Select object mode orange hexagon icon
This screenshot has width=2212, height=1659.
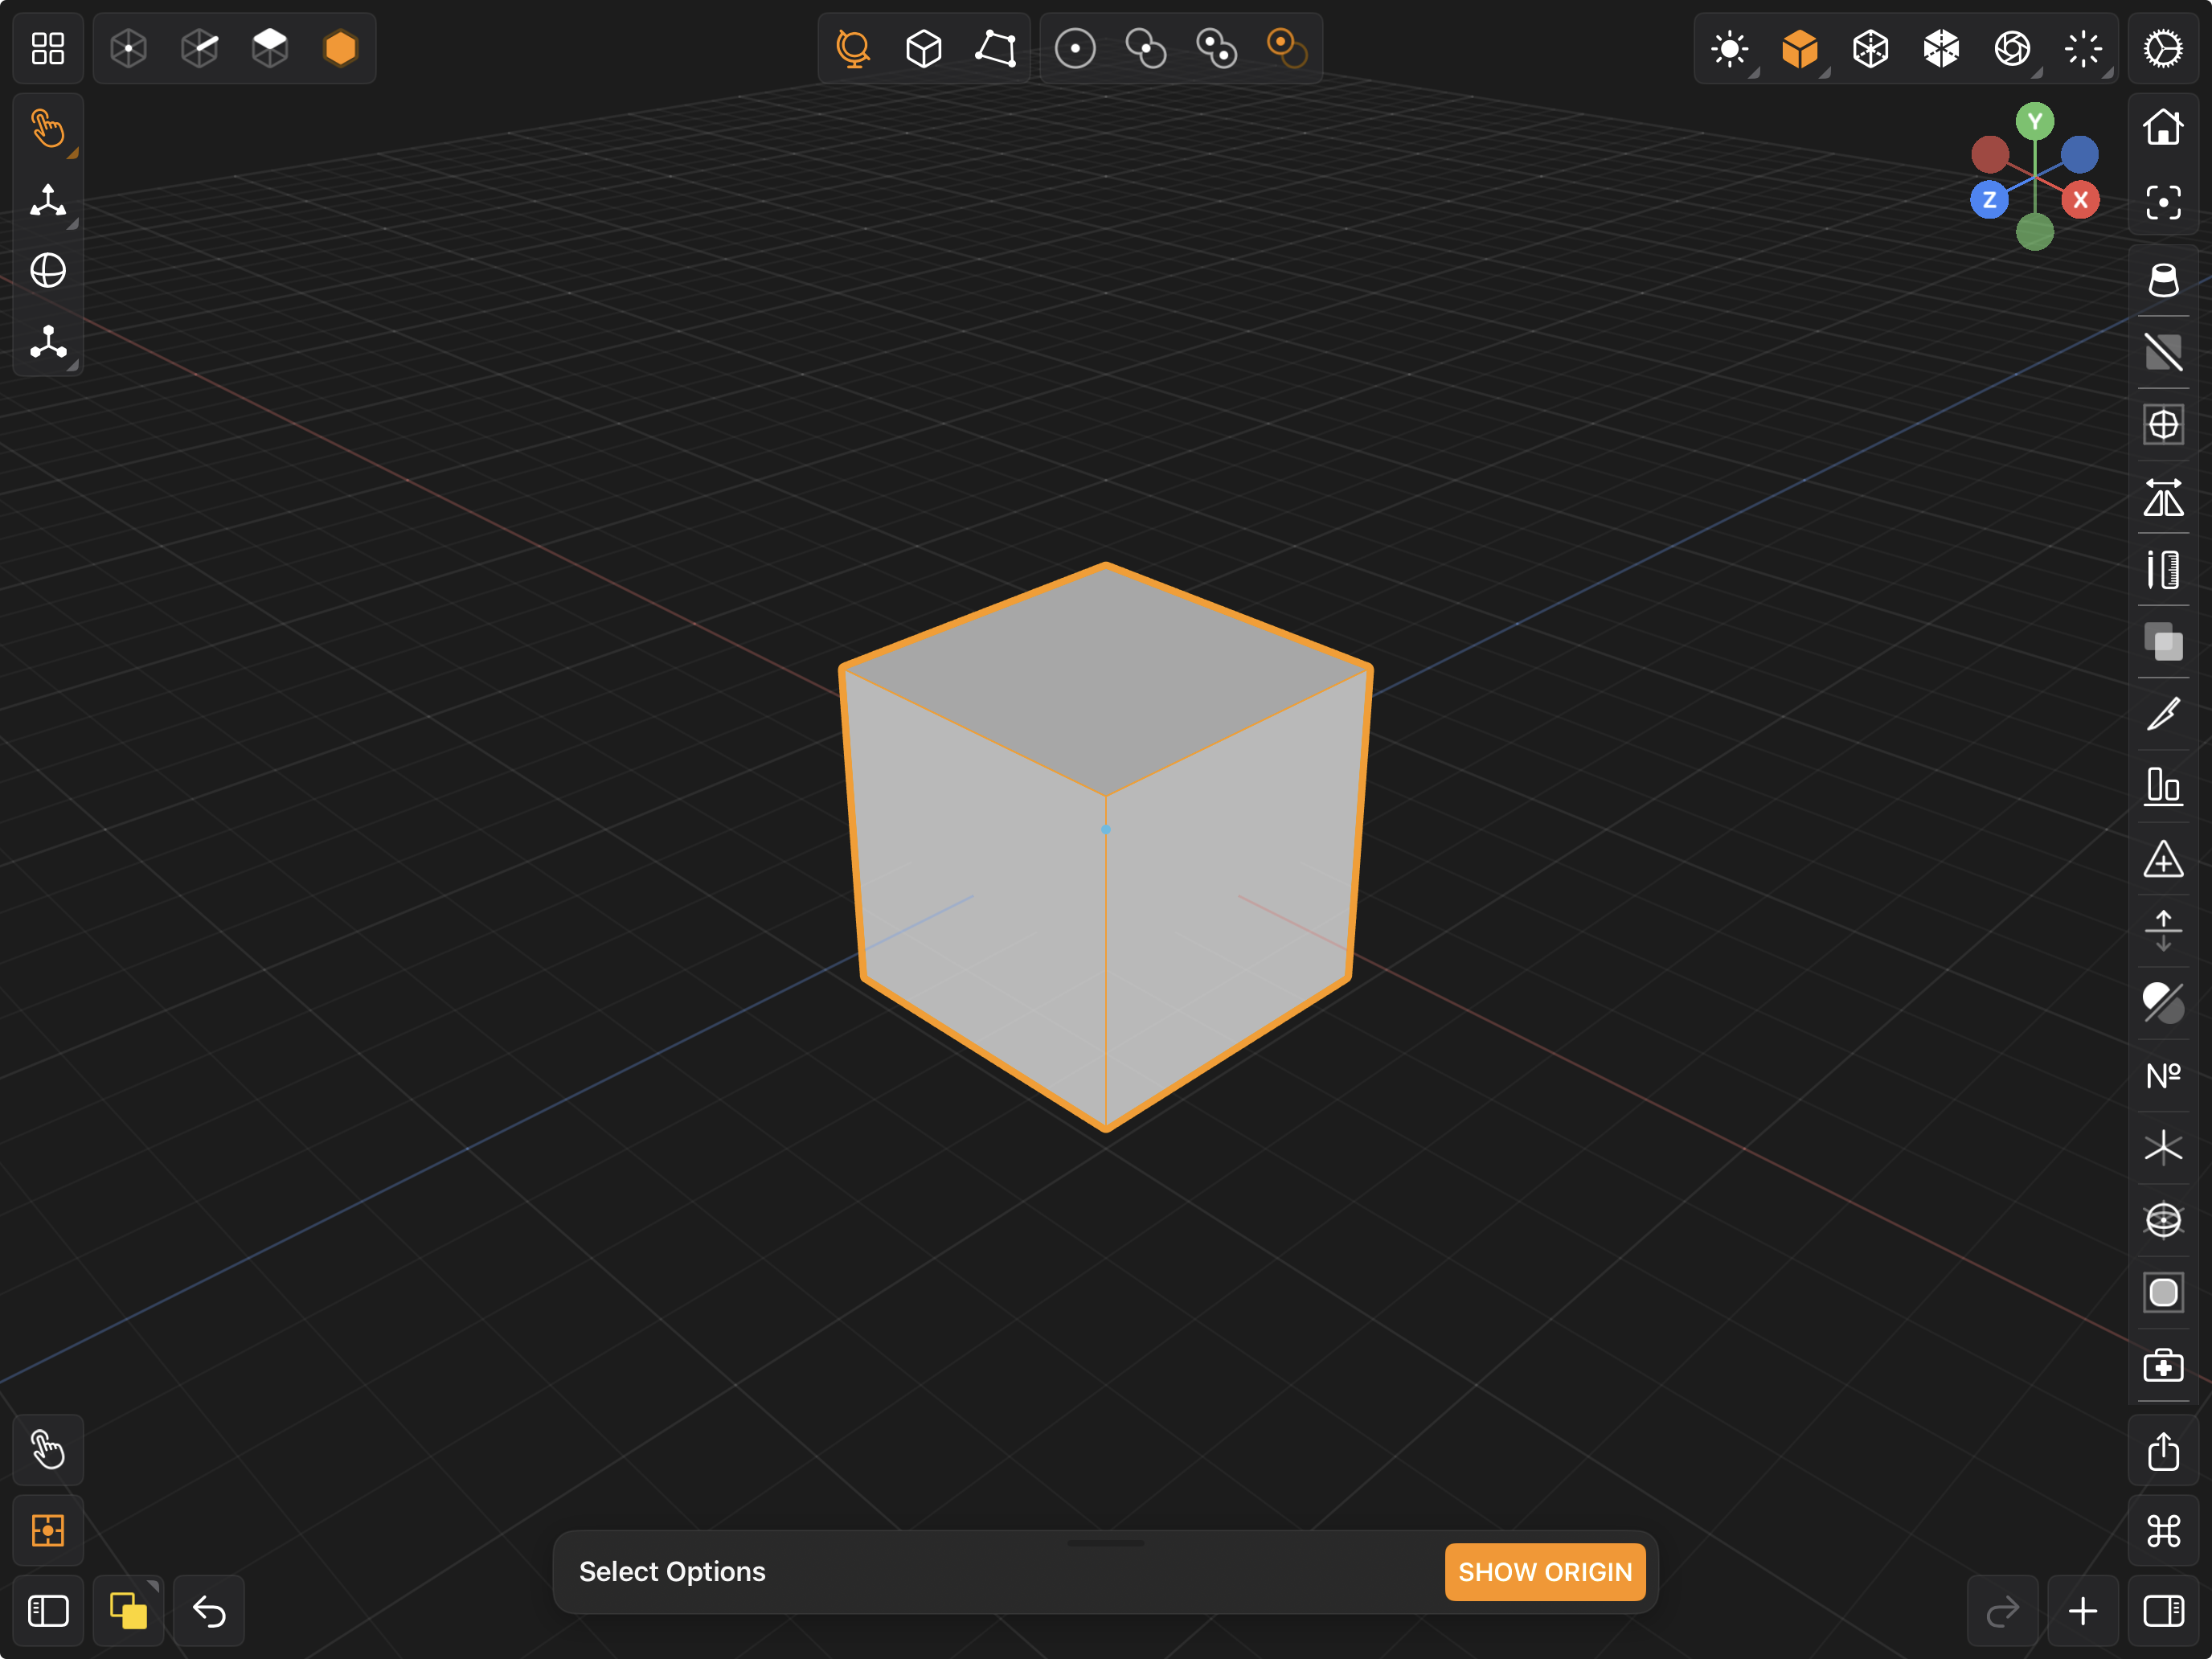[341, 48]
